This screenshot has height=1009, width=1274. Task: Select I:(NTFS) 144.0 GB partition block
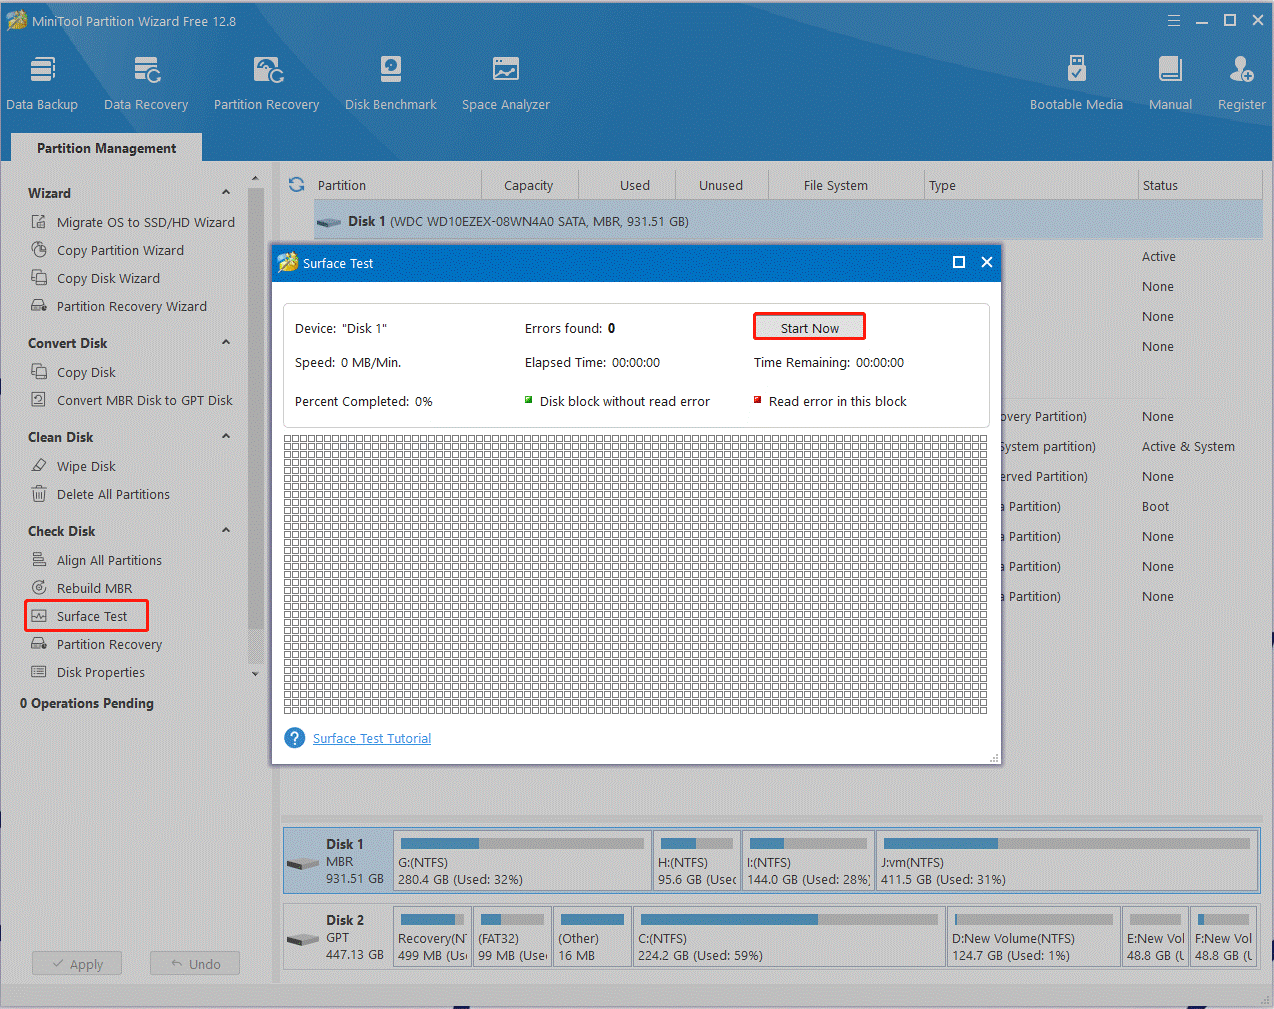click(x=808, y=861)
